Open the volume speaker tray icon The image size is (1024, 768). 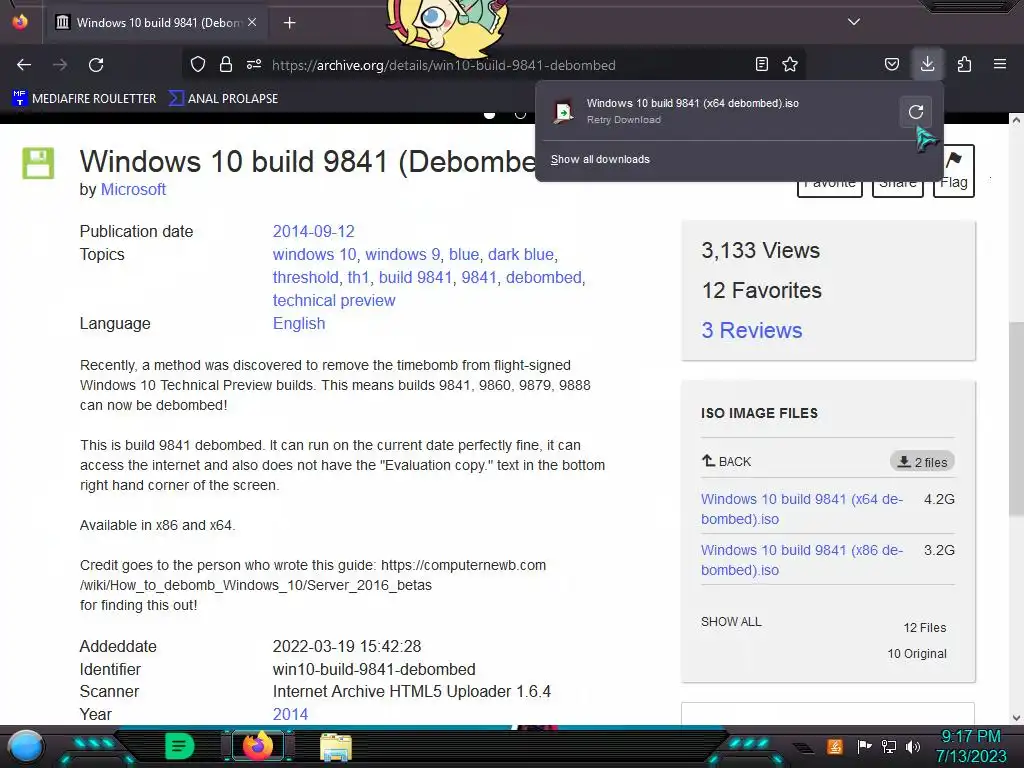(x=912, y=746)
